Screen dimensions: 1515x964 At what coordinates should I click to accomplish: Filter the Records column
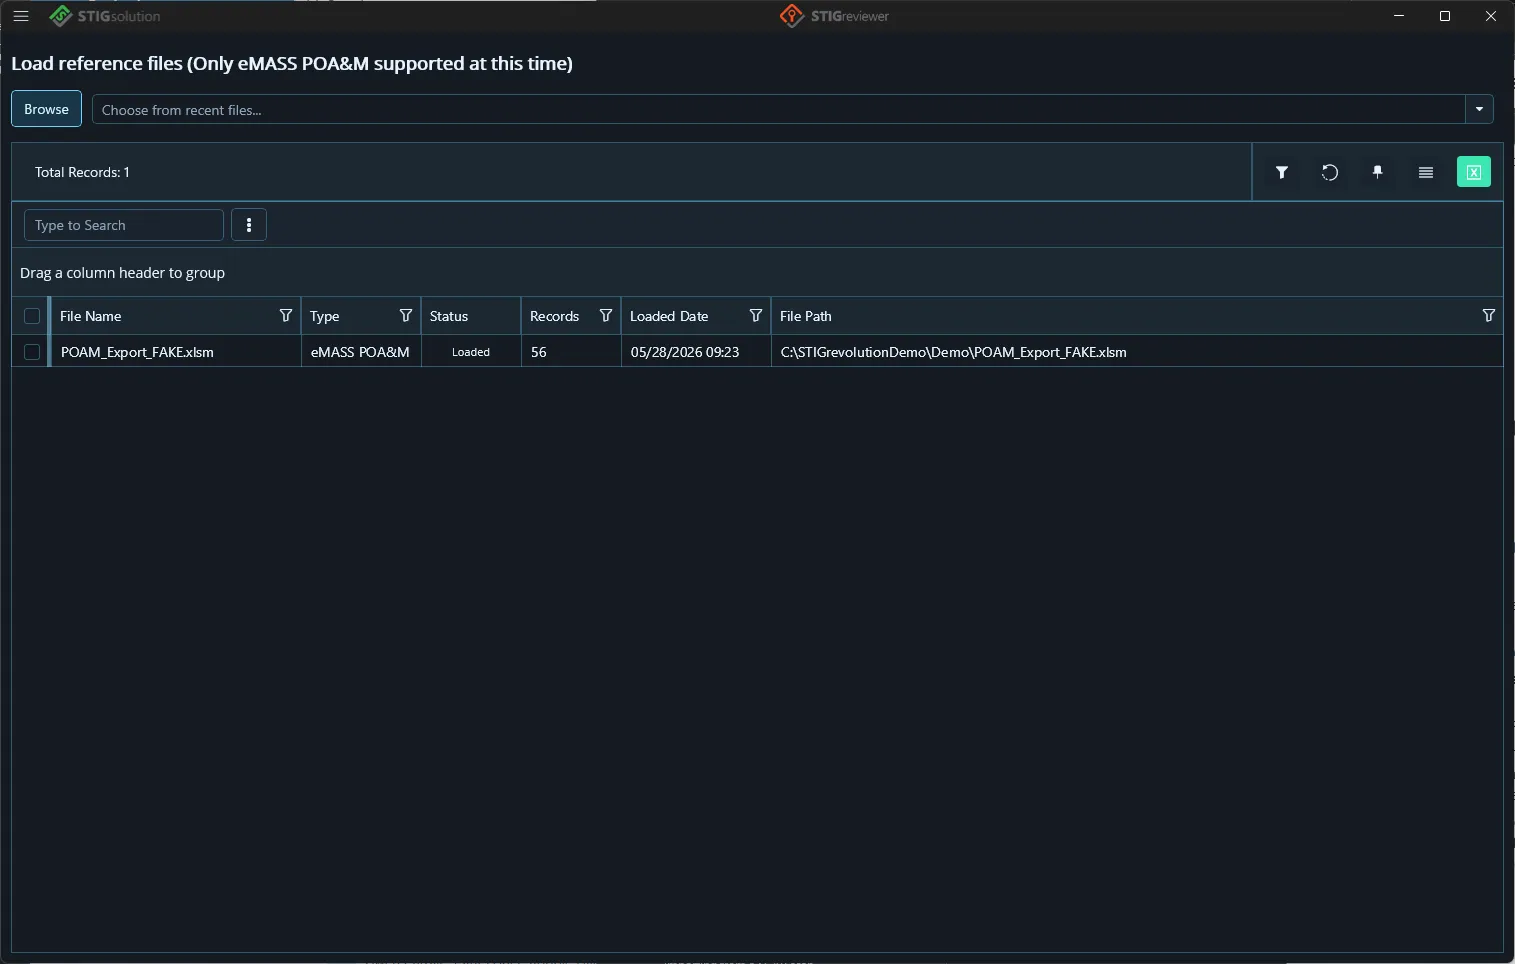click(x=606, y=316)
